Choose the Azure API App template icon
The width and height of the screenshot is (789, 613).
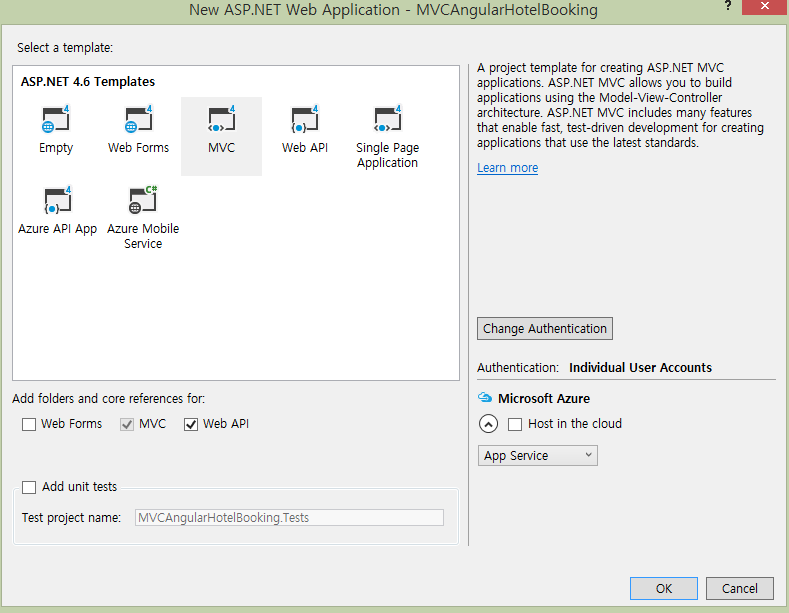pos(57,200)
